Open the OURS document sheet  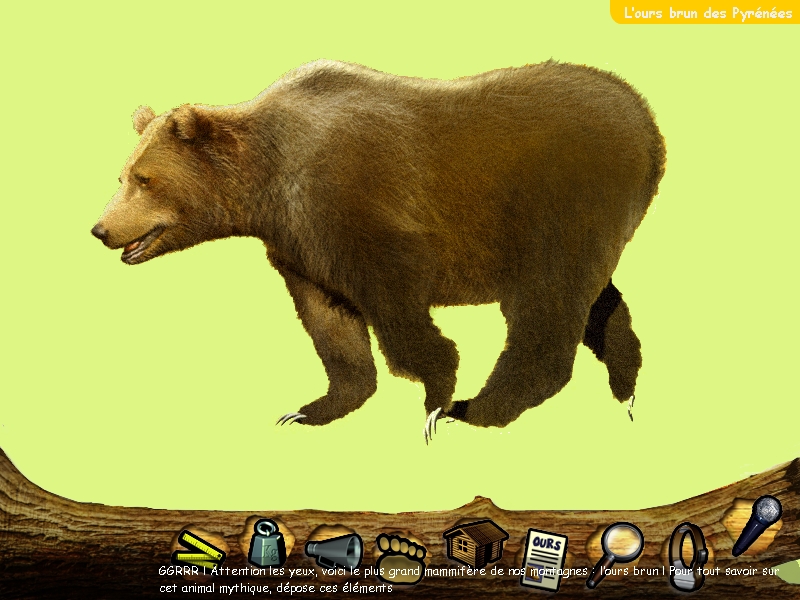point(545,551)
